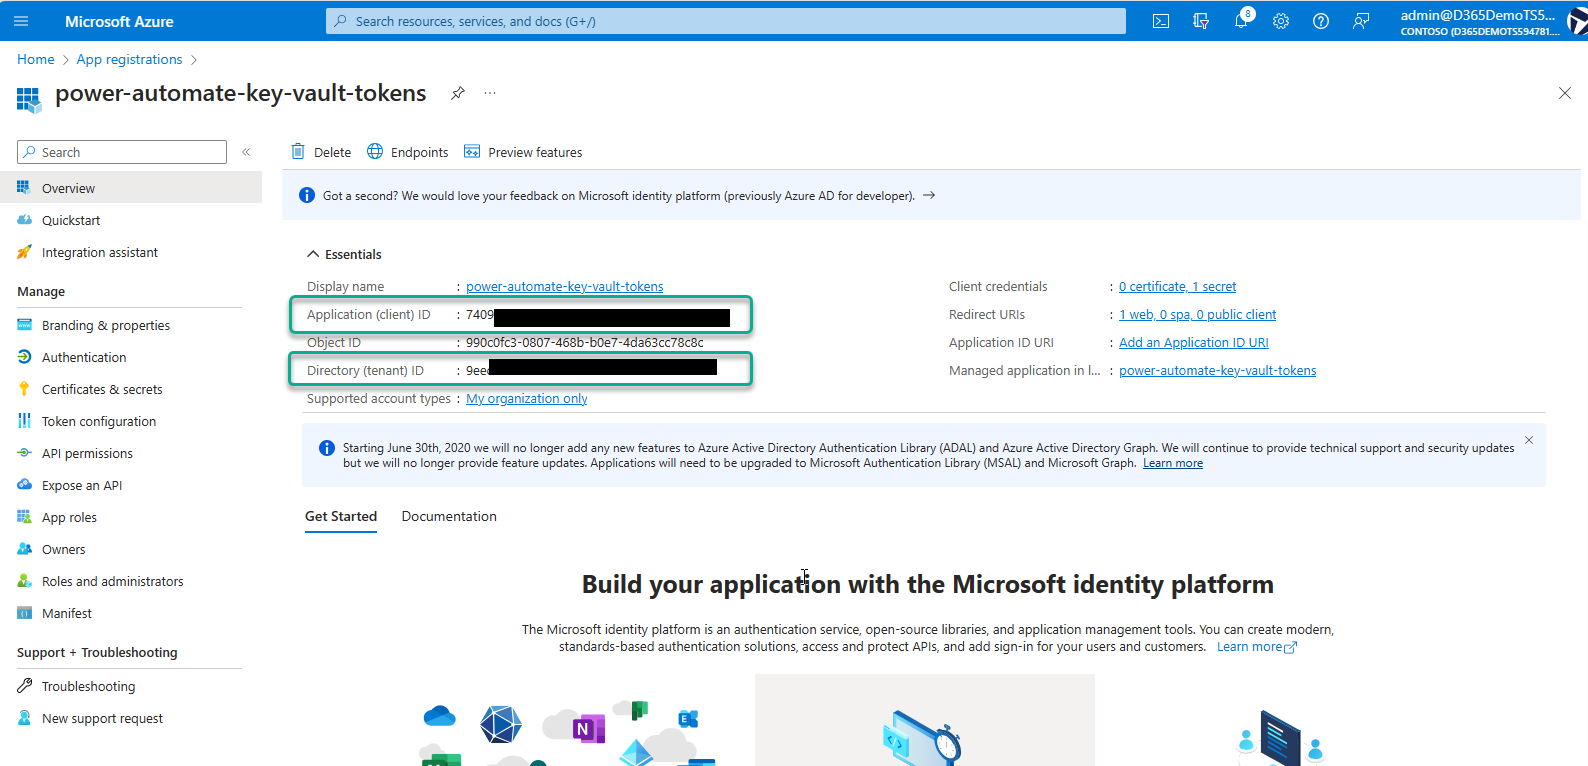Click the Preview features icon

(472, 152)
